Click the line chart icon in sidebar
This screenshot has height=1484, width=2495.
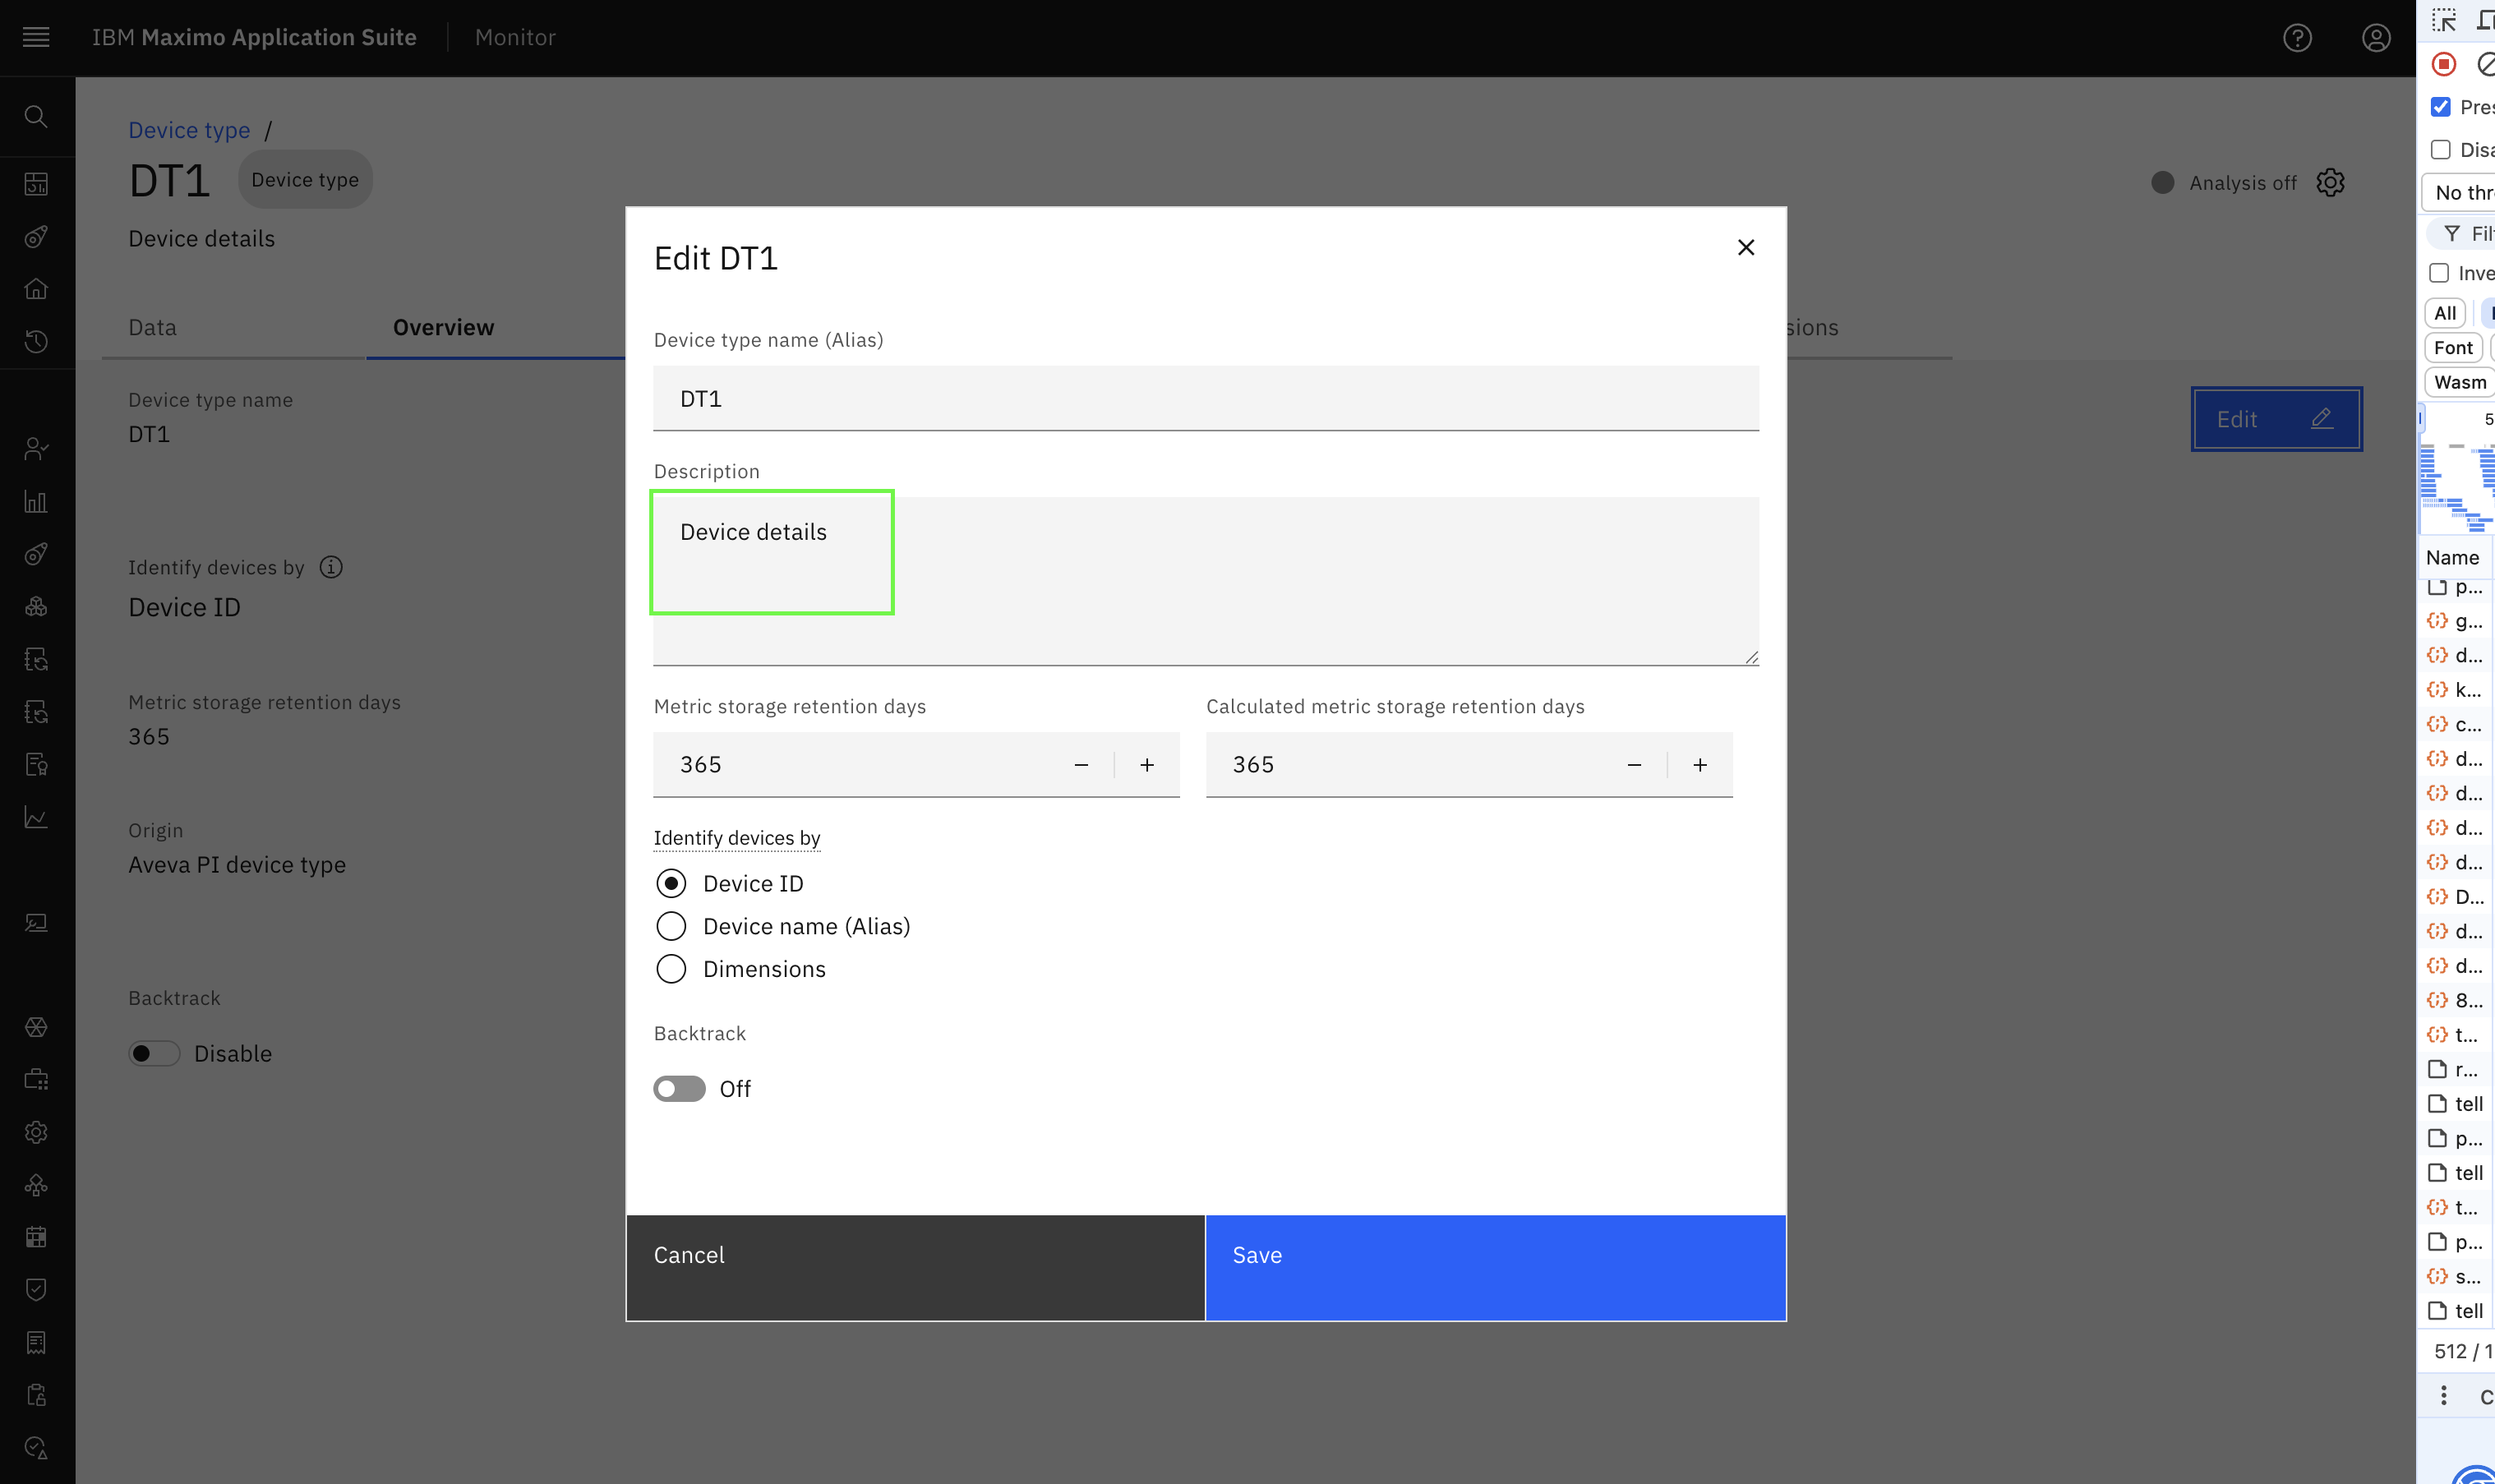[36, 818]
